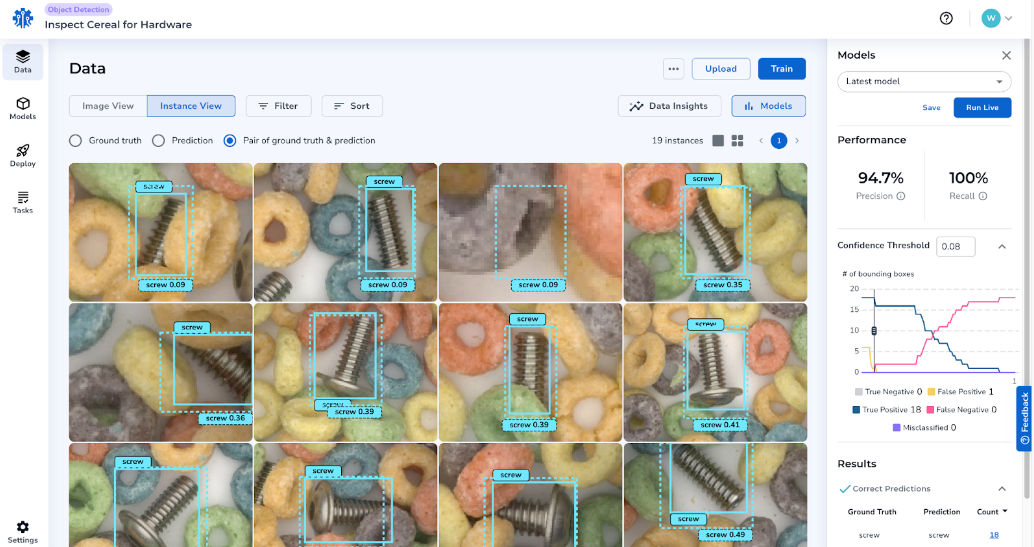The image size is (1034, 547).
Task: Open the Models section in sidebar
Action: click(23, 108)
